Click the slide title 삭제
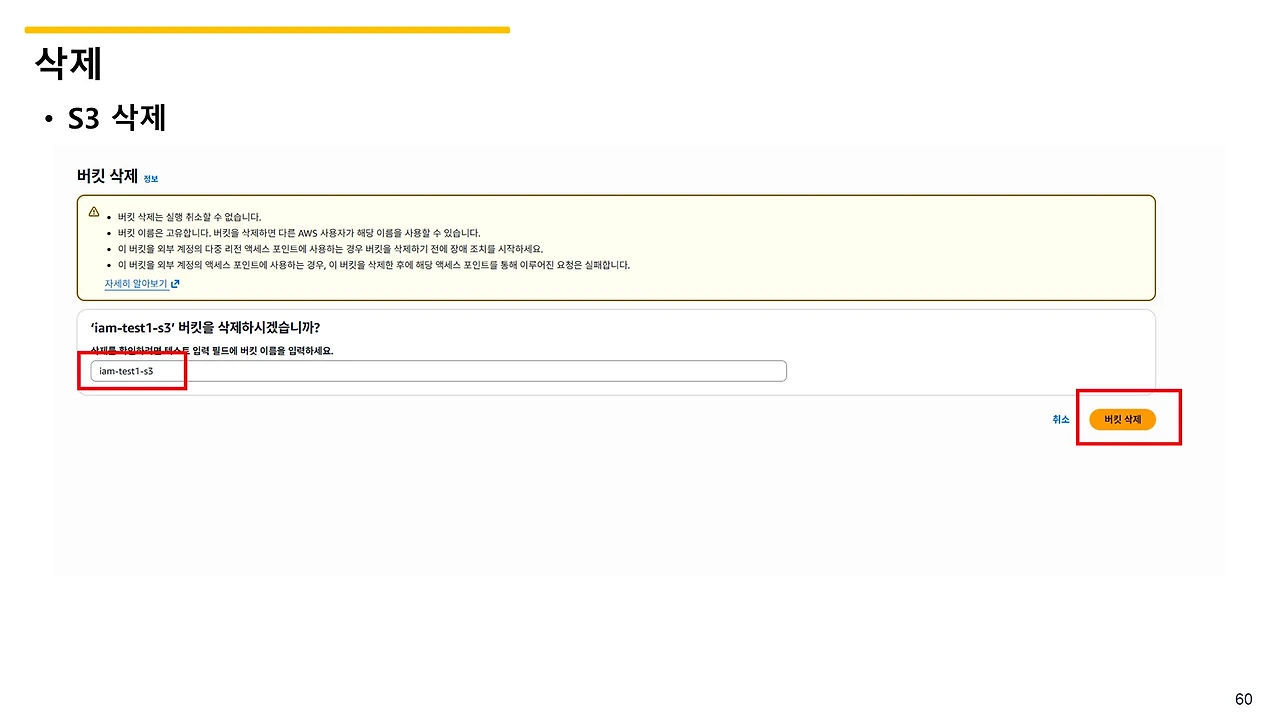Screen dimensions: 1280x720 click(69, 63)
